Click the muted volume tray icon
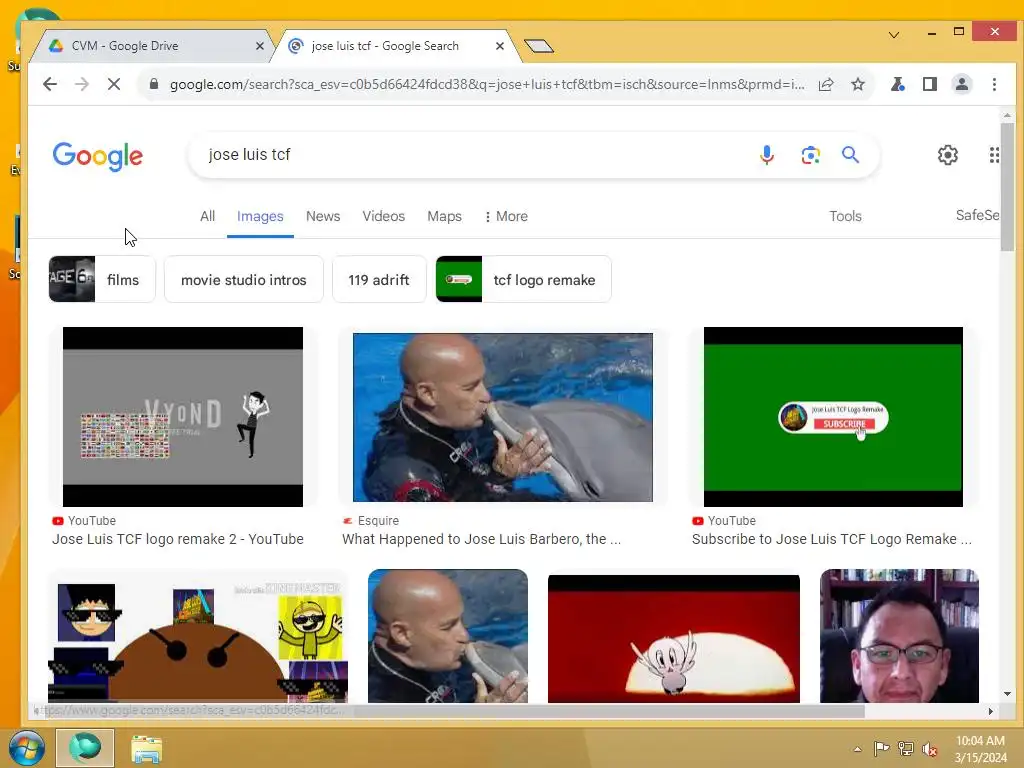Viewport: 1024px width, 768px height. [930, 749]
